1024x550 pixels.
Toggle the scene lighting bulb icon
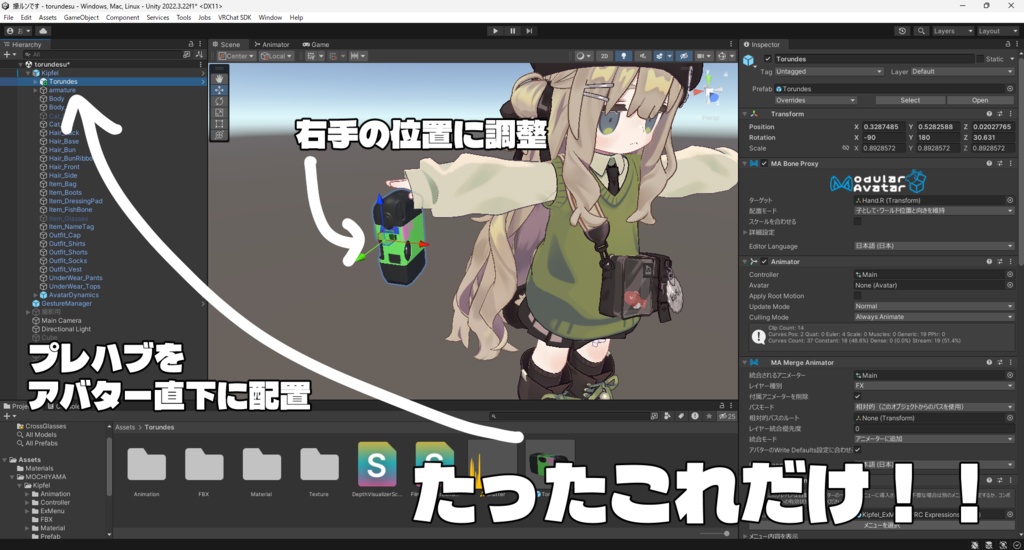pos(624,56)
